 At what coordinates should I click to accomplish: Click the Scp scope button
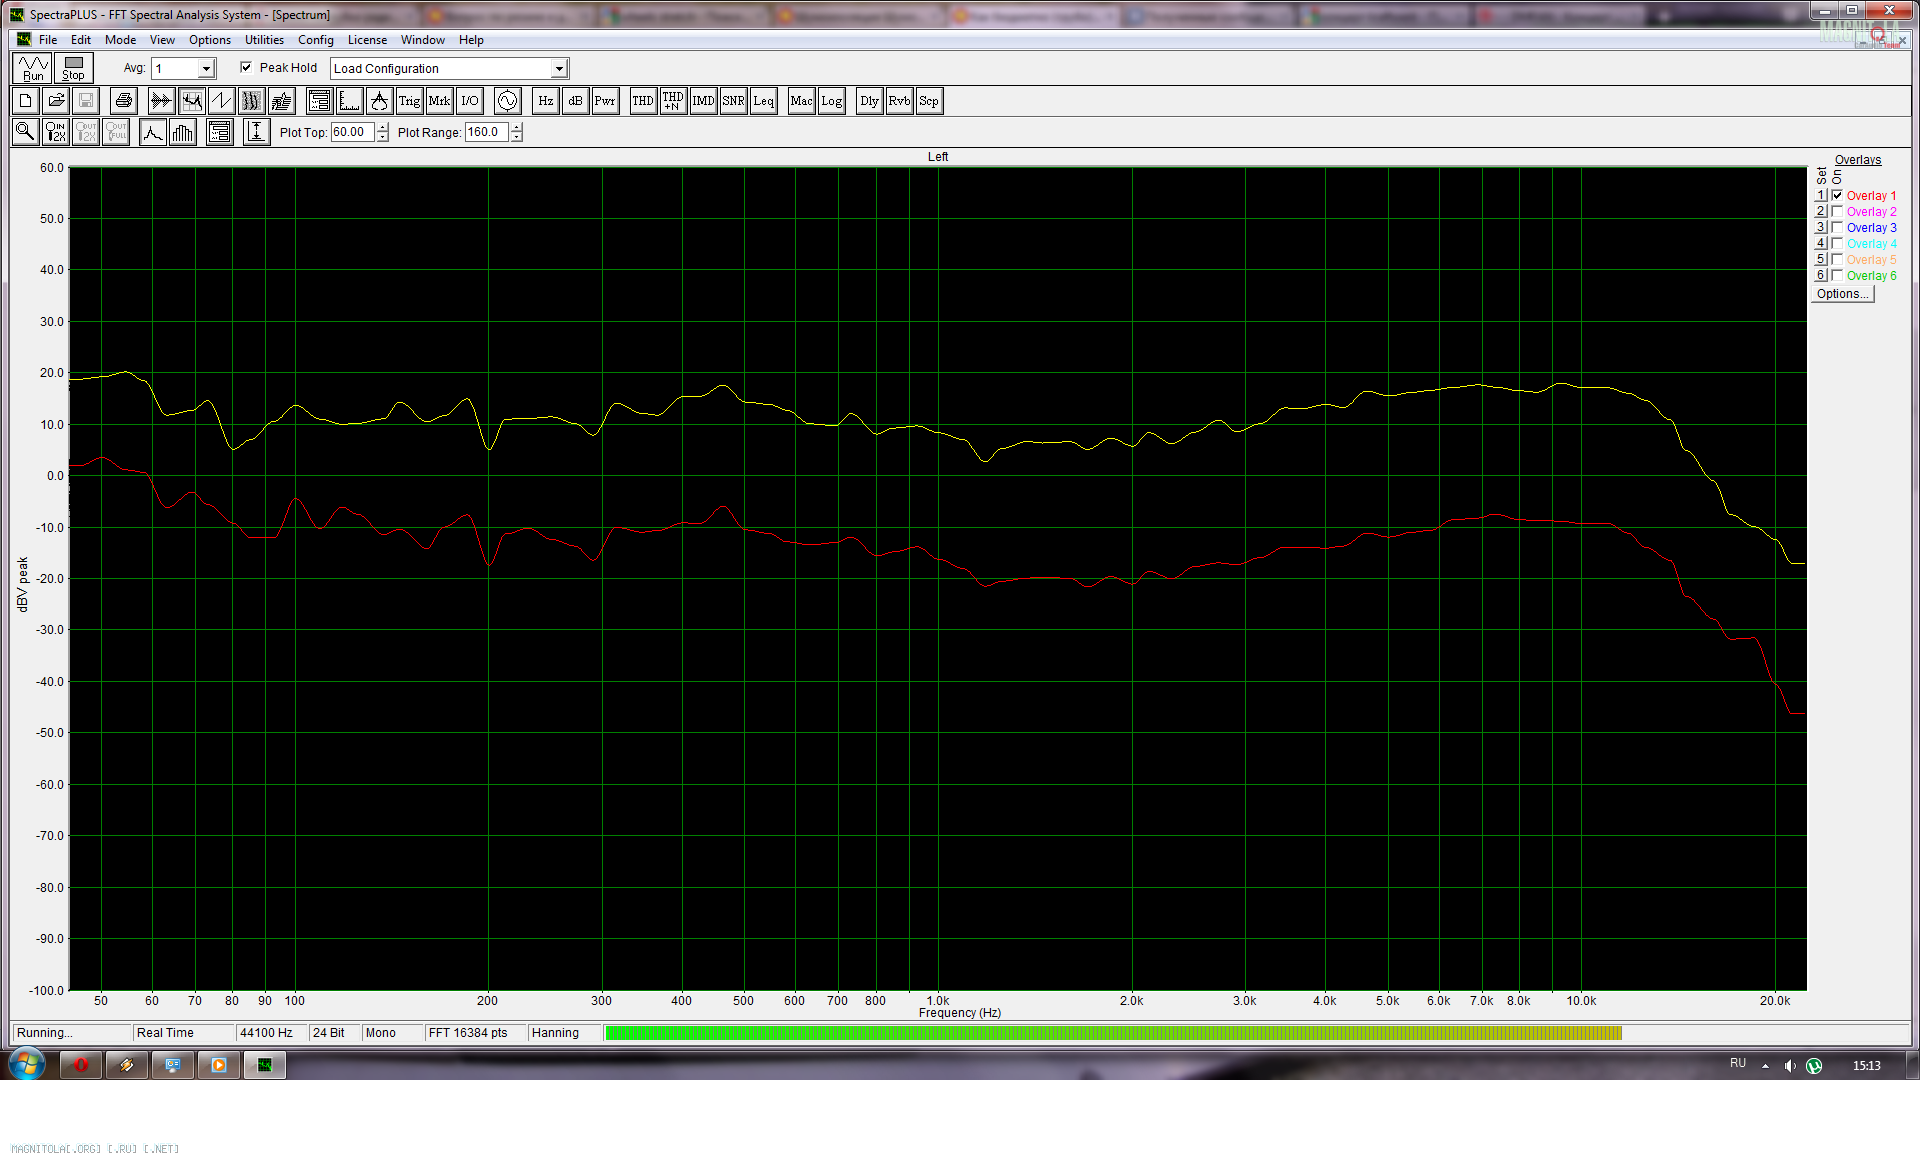[929, 101]
